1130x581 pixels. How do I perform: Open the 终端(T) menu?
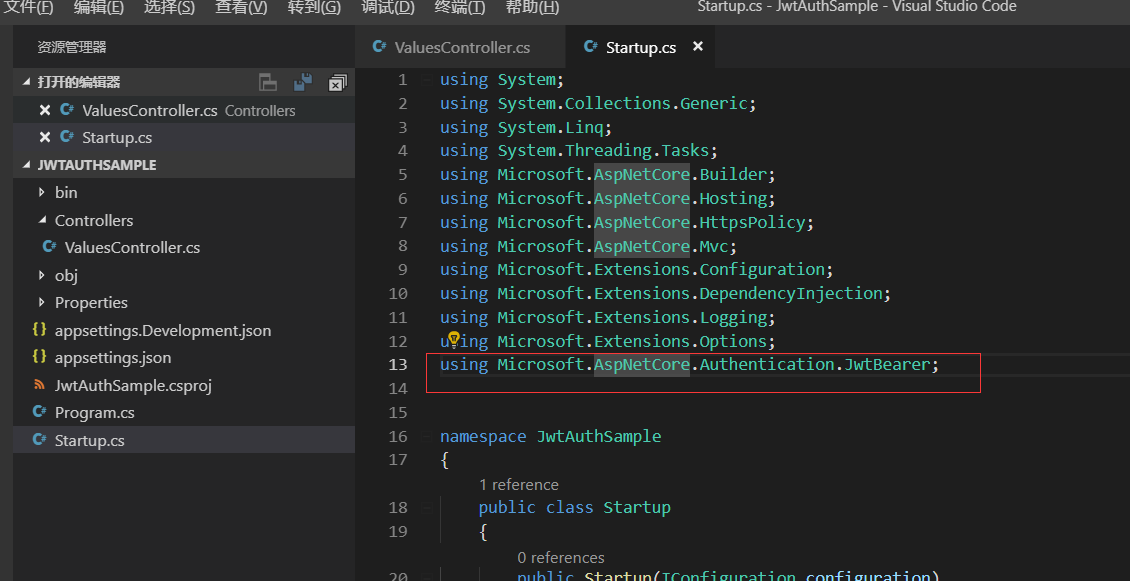460,7
